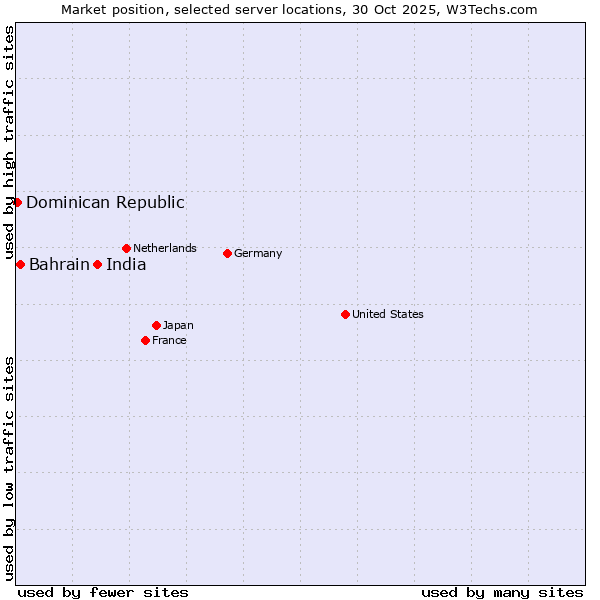Click the Japan label text

click(178, 326)
